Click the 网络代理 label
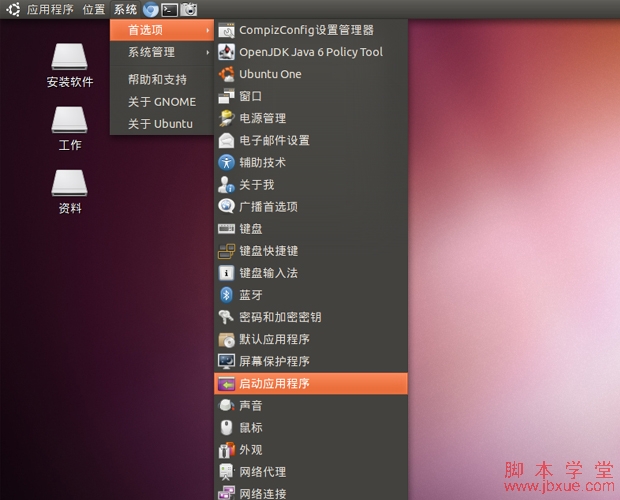620x500 pixels. pos(263,472)
